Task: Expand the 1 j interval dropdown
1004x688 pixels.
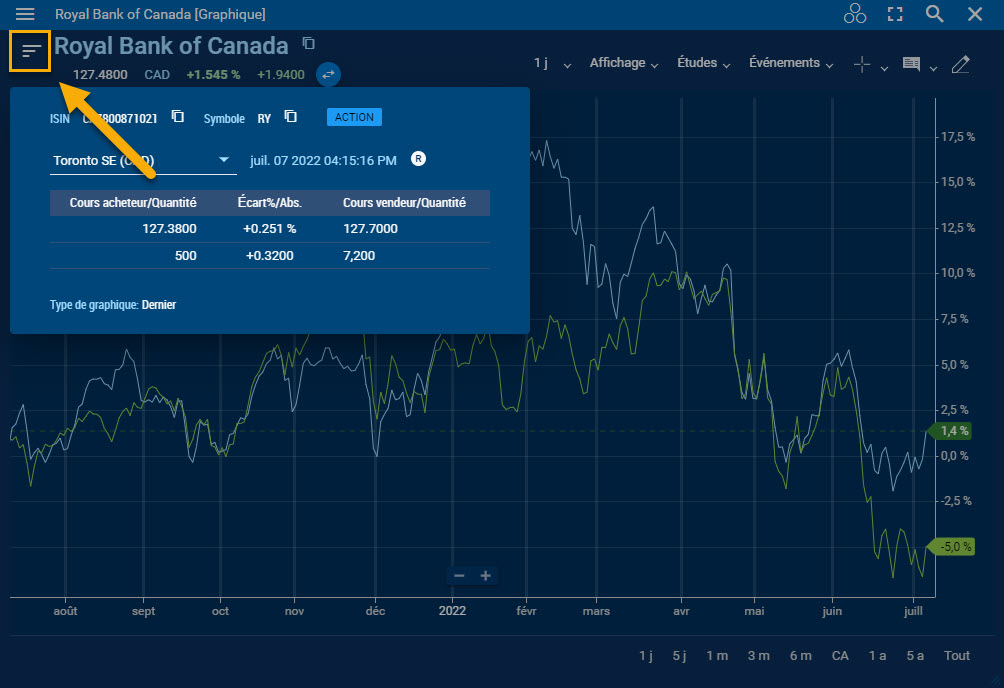Action: tap(552, 64)
